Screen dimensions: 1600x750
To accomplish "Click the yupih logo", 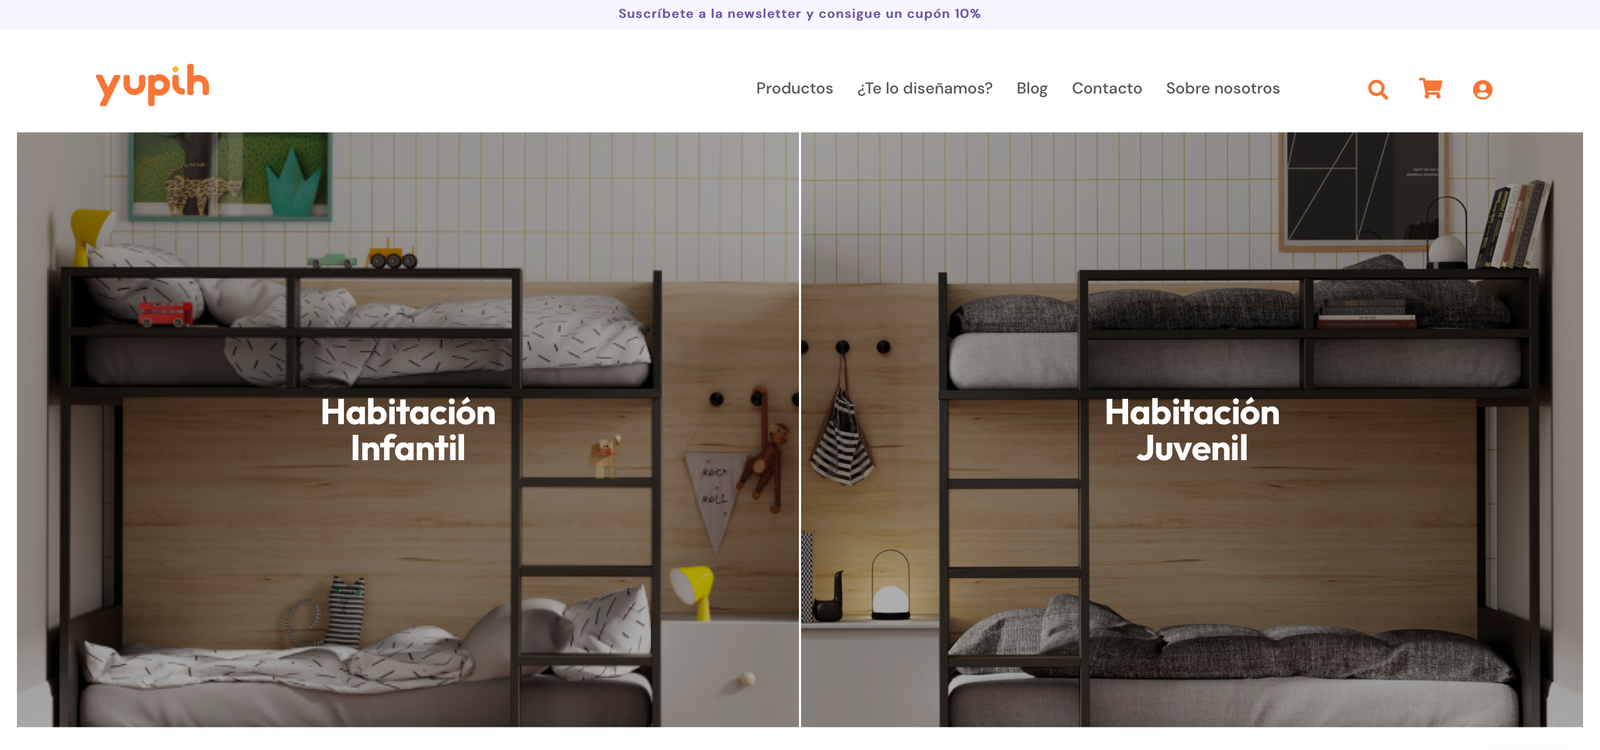I will click(x=152, y=85).
